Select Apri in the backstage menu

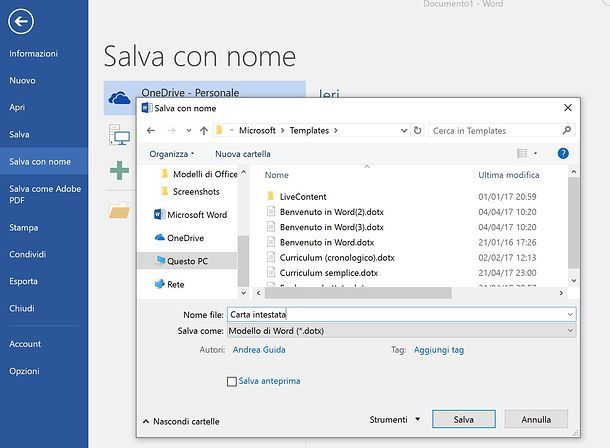pos(17,107)
